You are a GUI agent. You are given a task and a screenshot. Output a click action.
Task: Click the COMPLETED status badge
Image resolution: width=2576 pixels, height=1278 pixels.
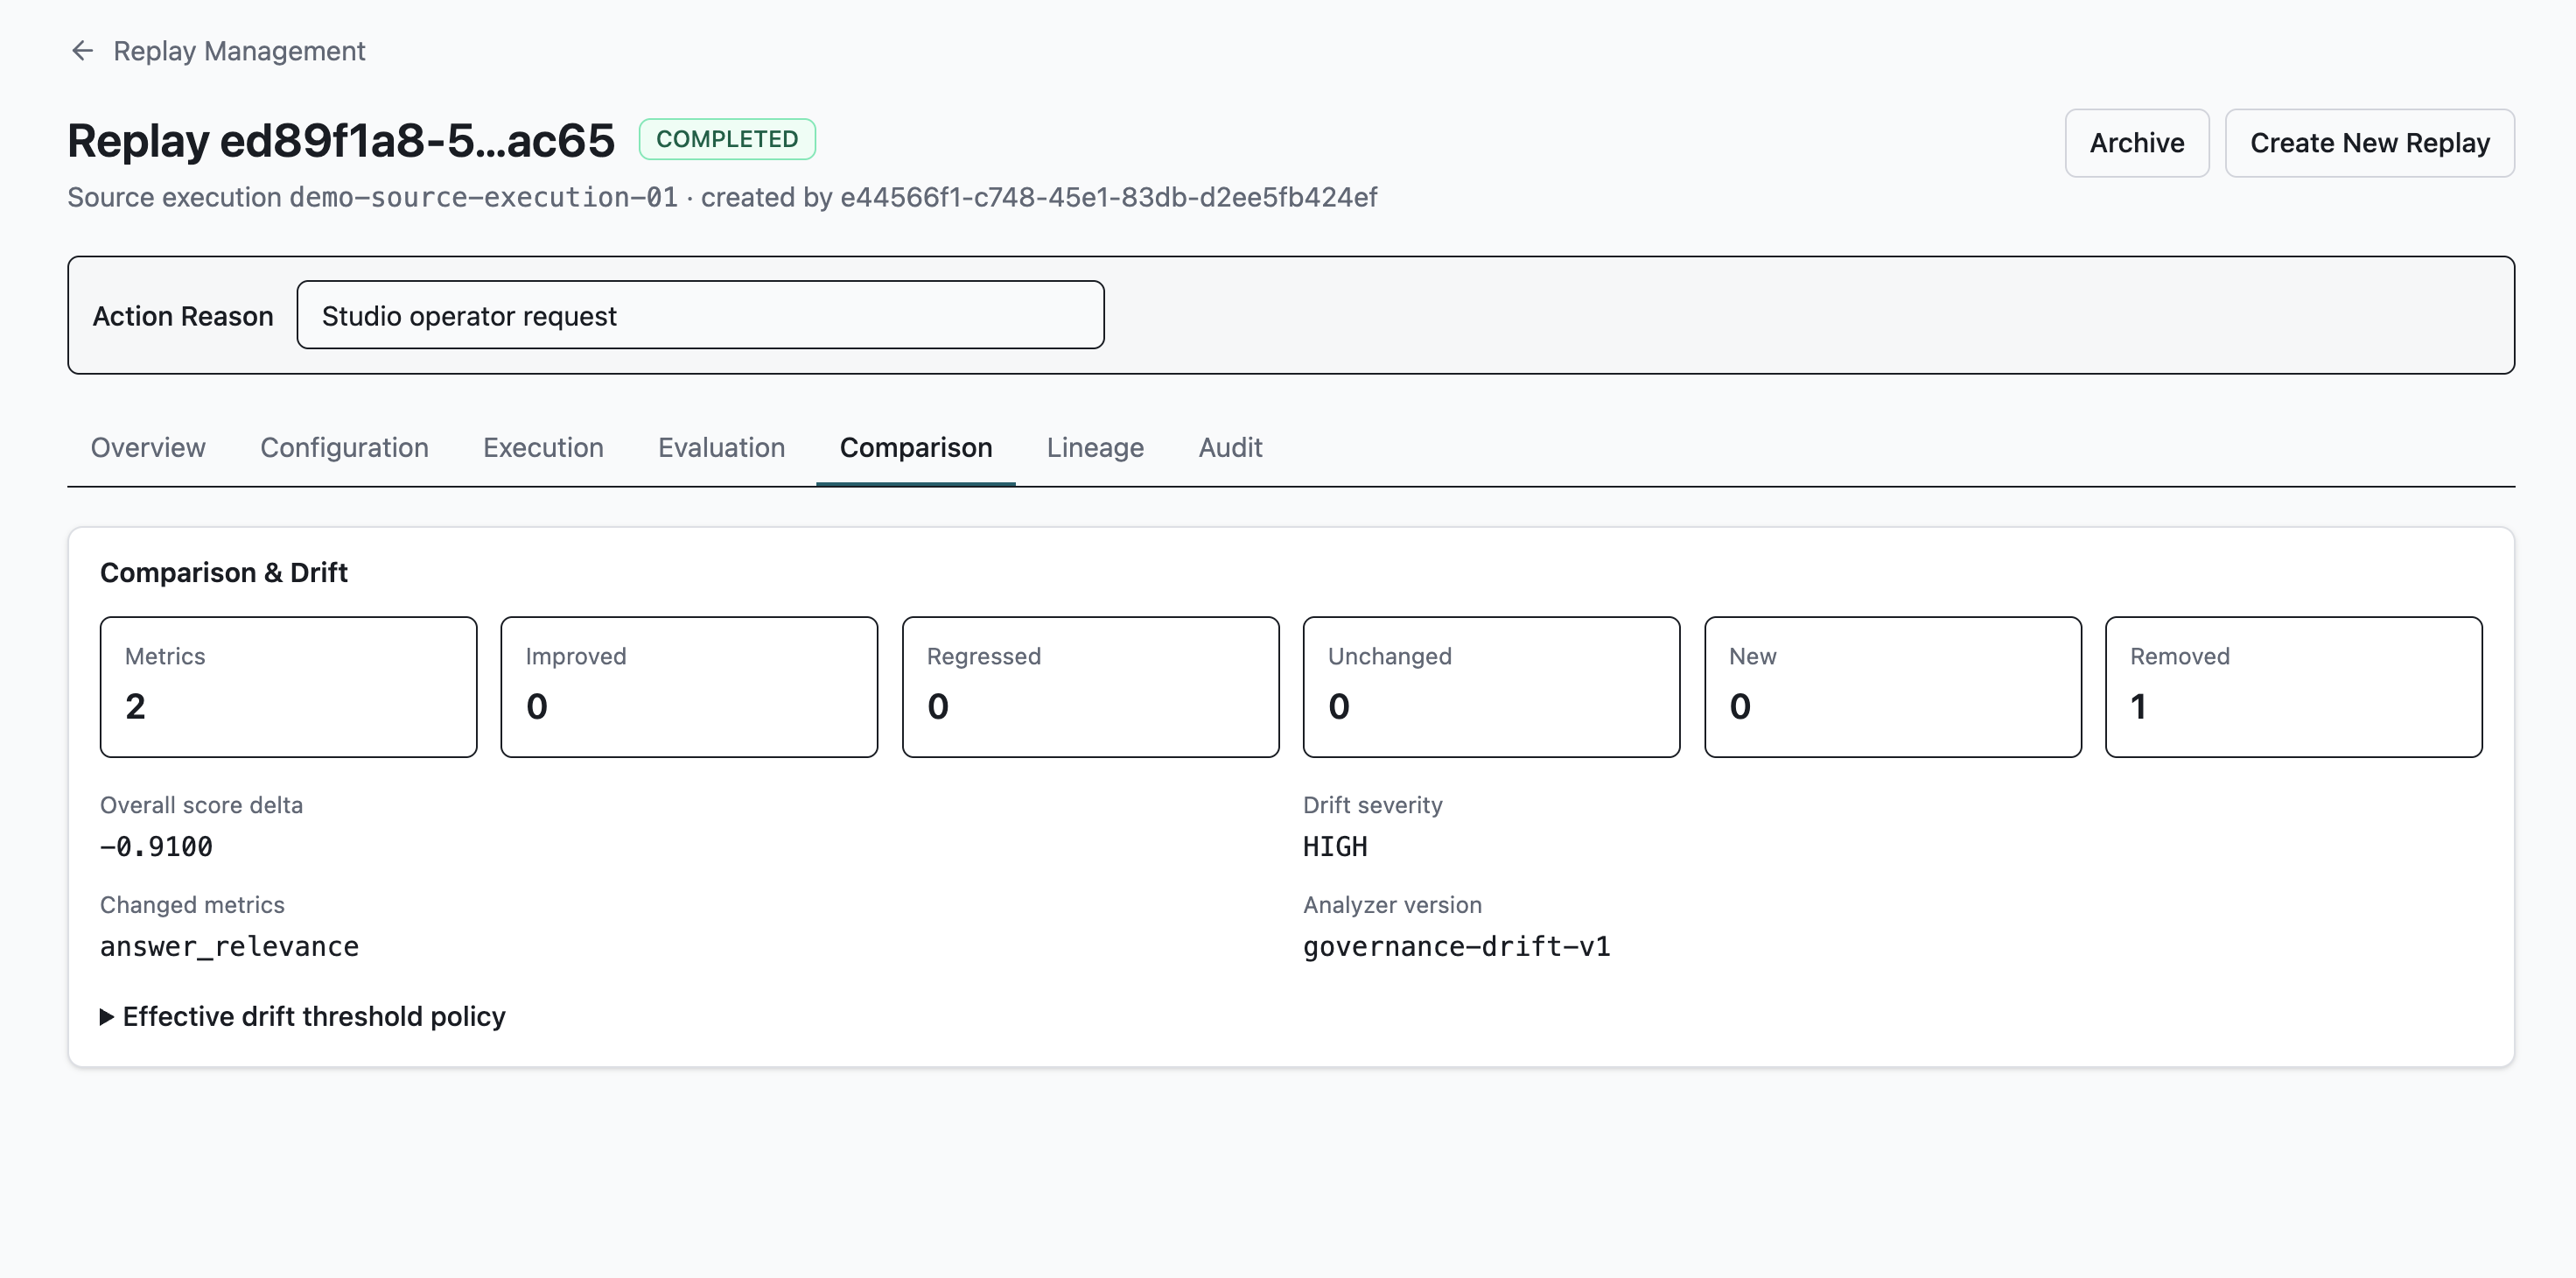(727, 139)
